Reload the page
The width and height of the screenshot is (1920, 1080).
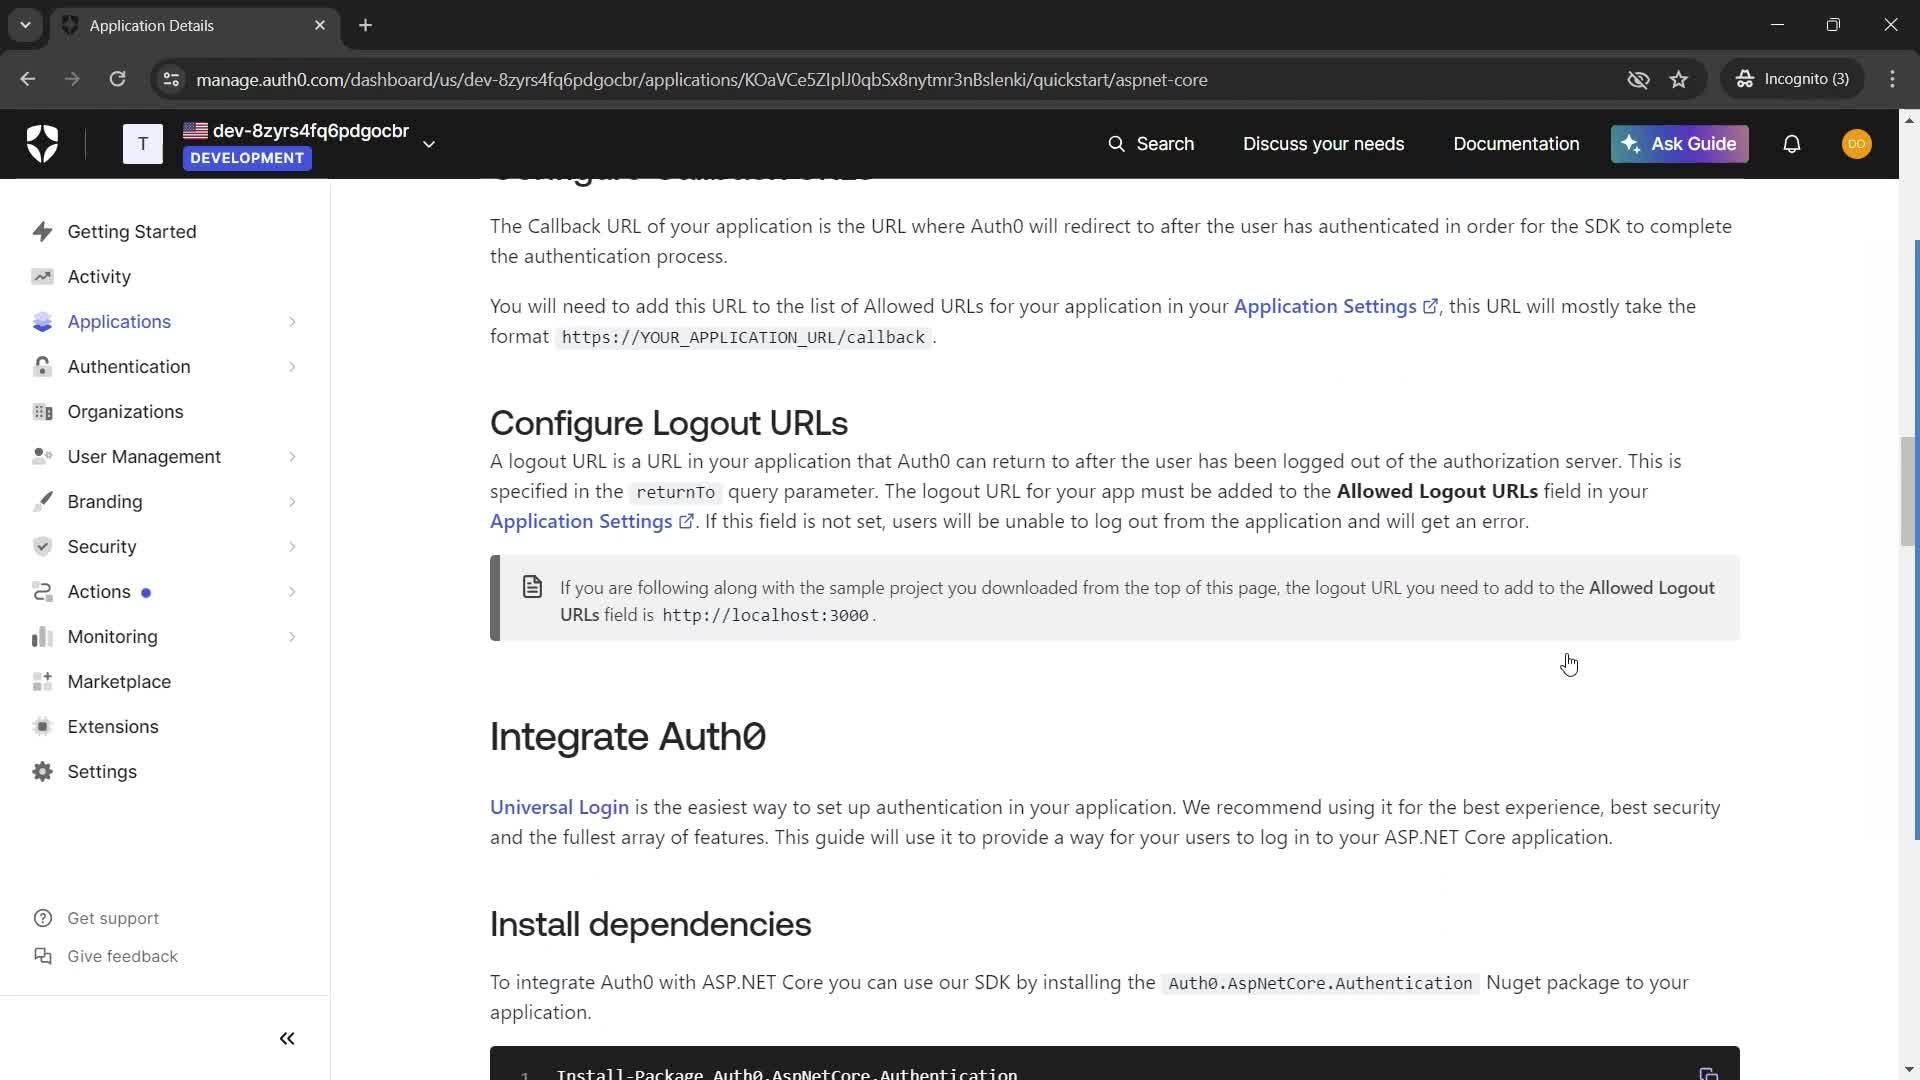(x=117, y=79)
